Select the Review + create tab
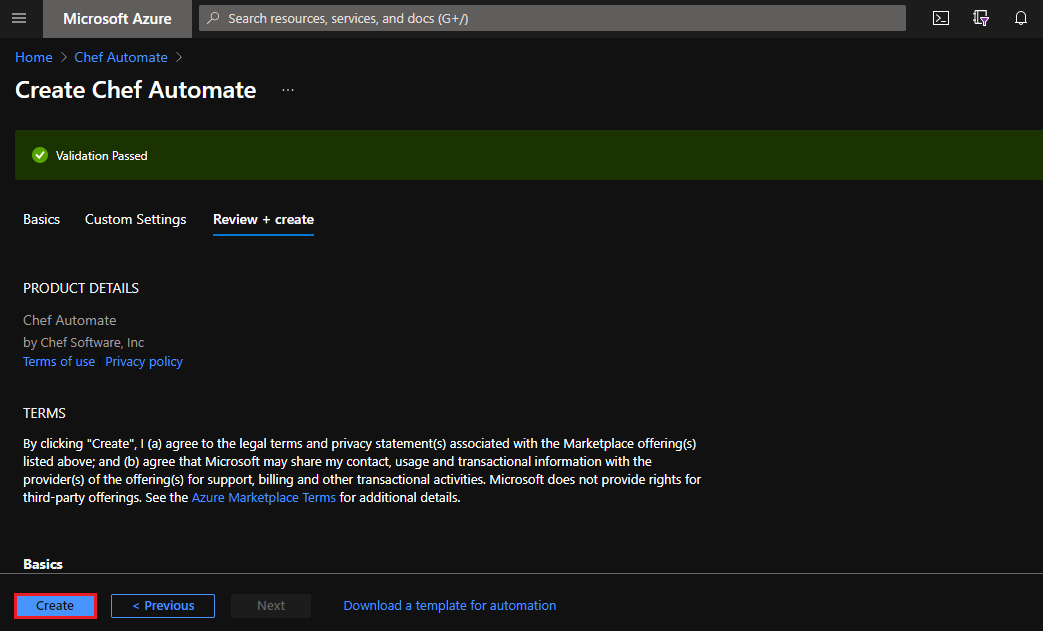The height and width of the screenshot is (631, 1043). tap(263, 219)
